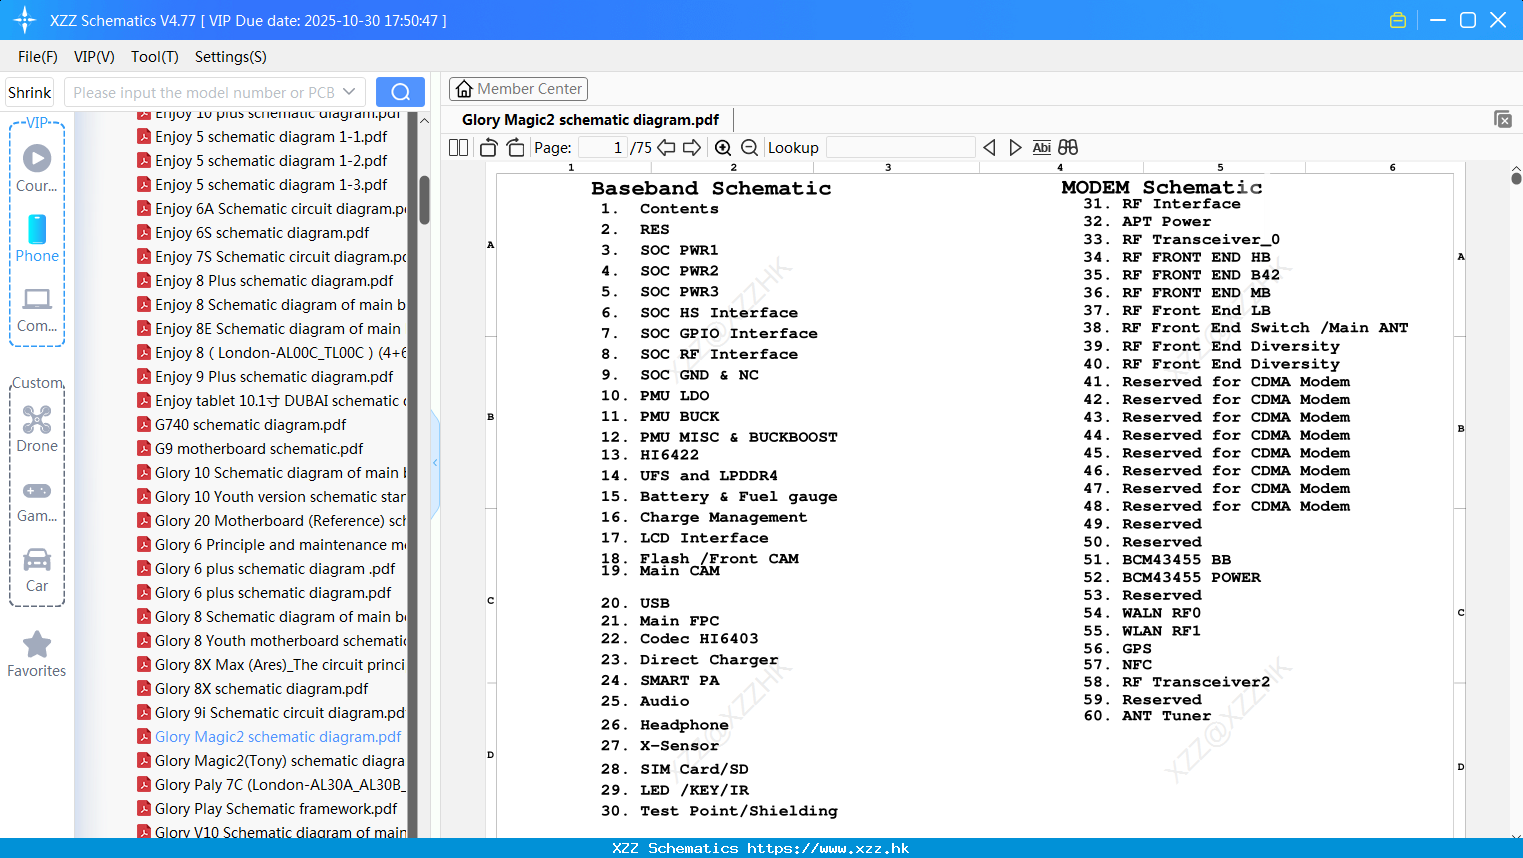Toggle the Abi whole-word match option
The height and width of the screenshot is (858, 1523).
click(1042, 148)
